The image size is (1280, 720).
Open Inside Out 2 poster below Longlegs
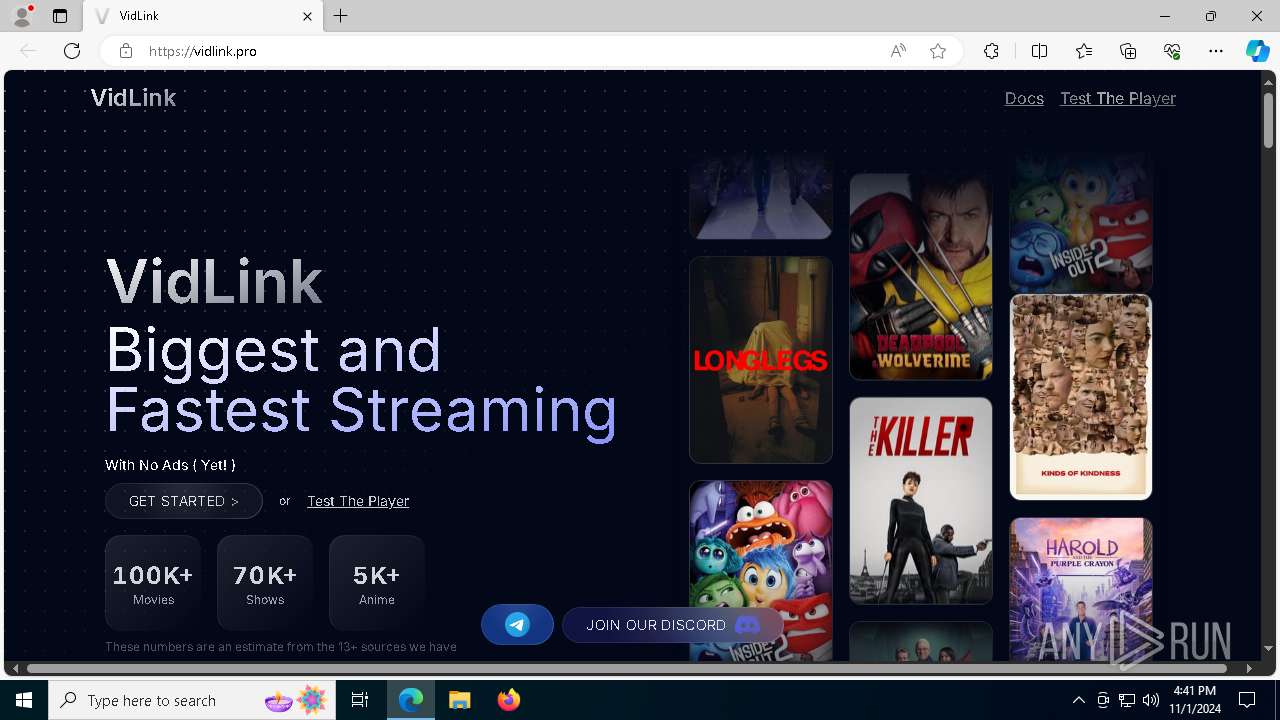pos(761,571)
